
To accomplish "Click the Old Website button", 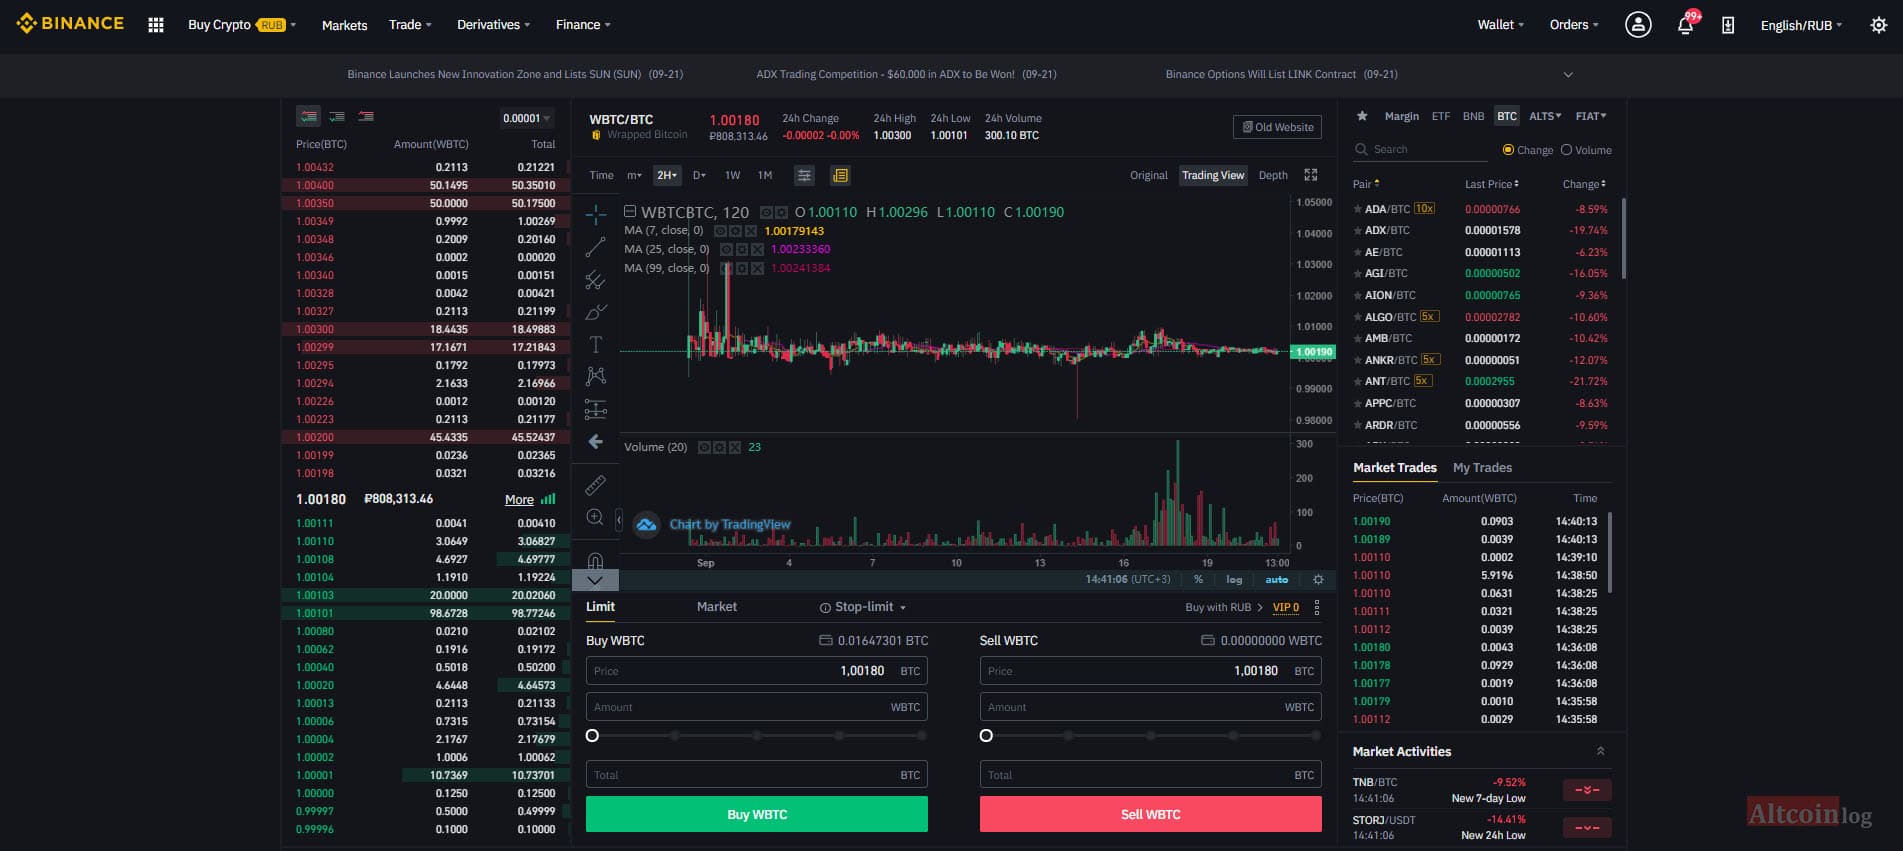I will (x=1277, y=127).
